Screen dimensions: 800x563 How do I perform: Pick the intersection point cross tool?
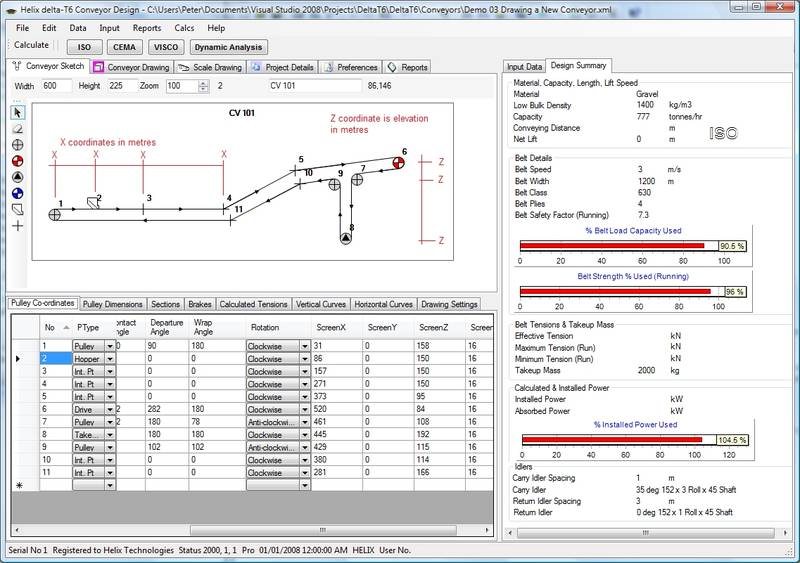(x=18, y=226)
